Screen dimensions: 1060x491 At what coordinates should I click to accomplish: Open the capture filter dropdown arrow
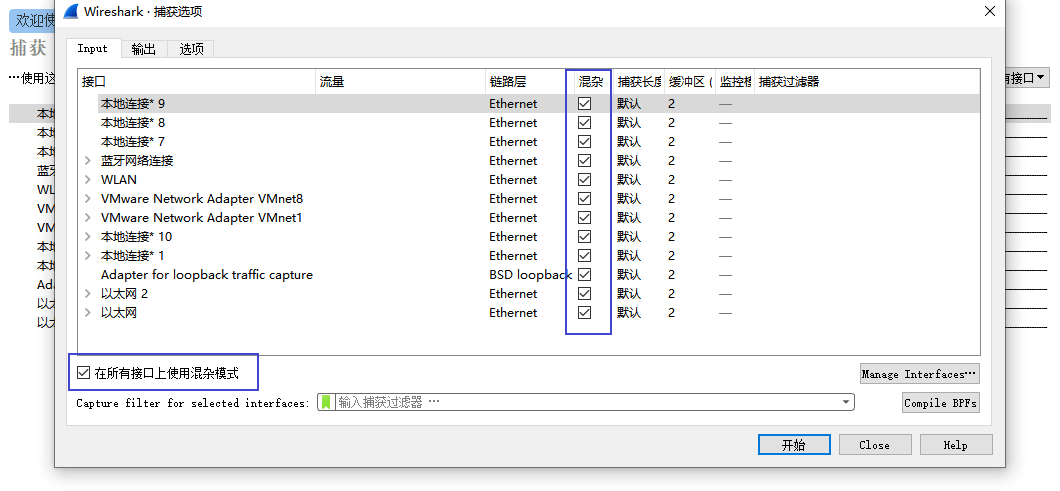click(846, 402)
